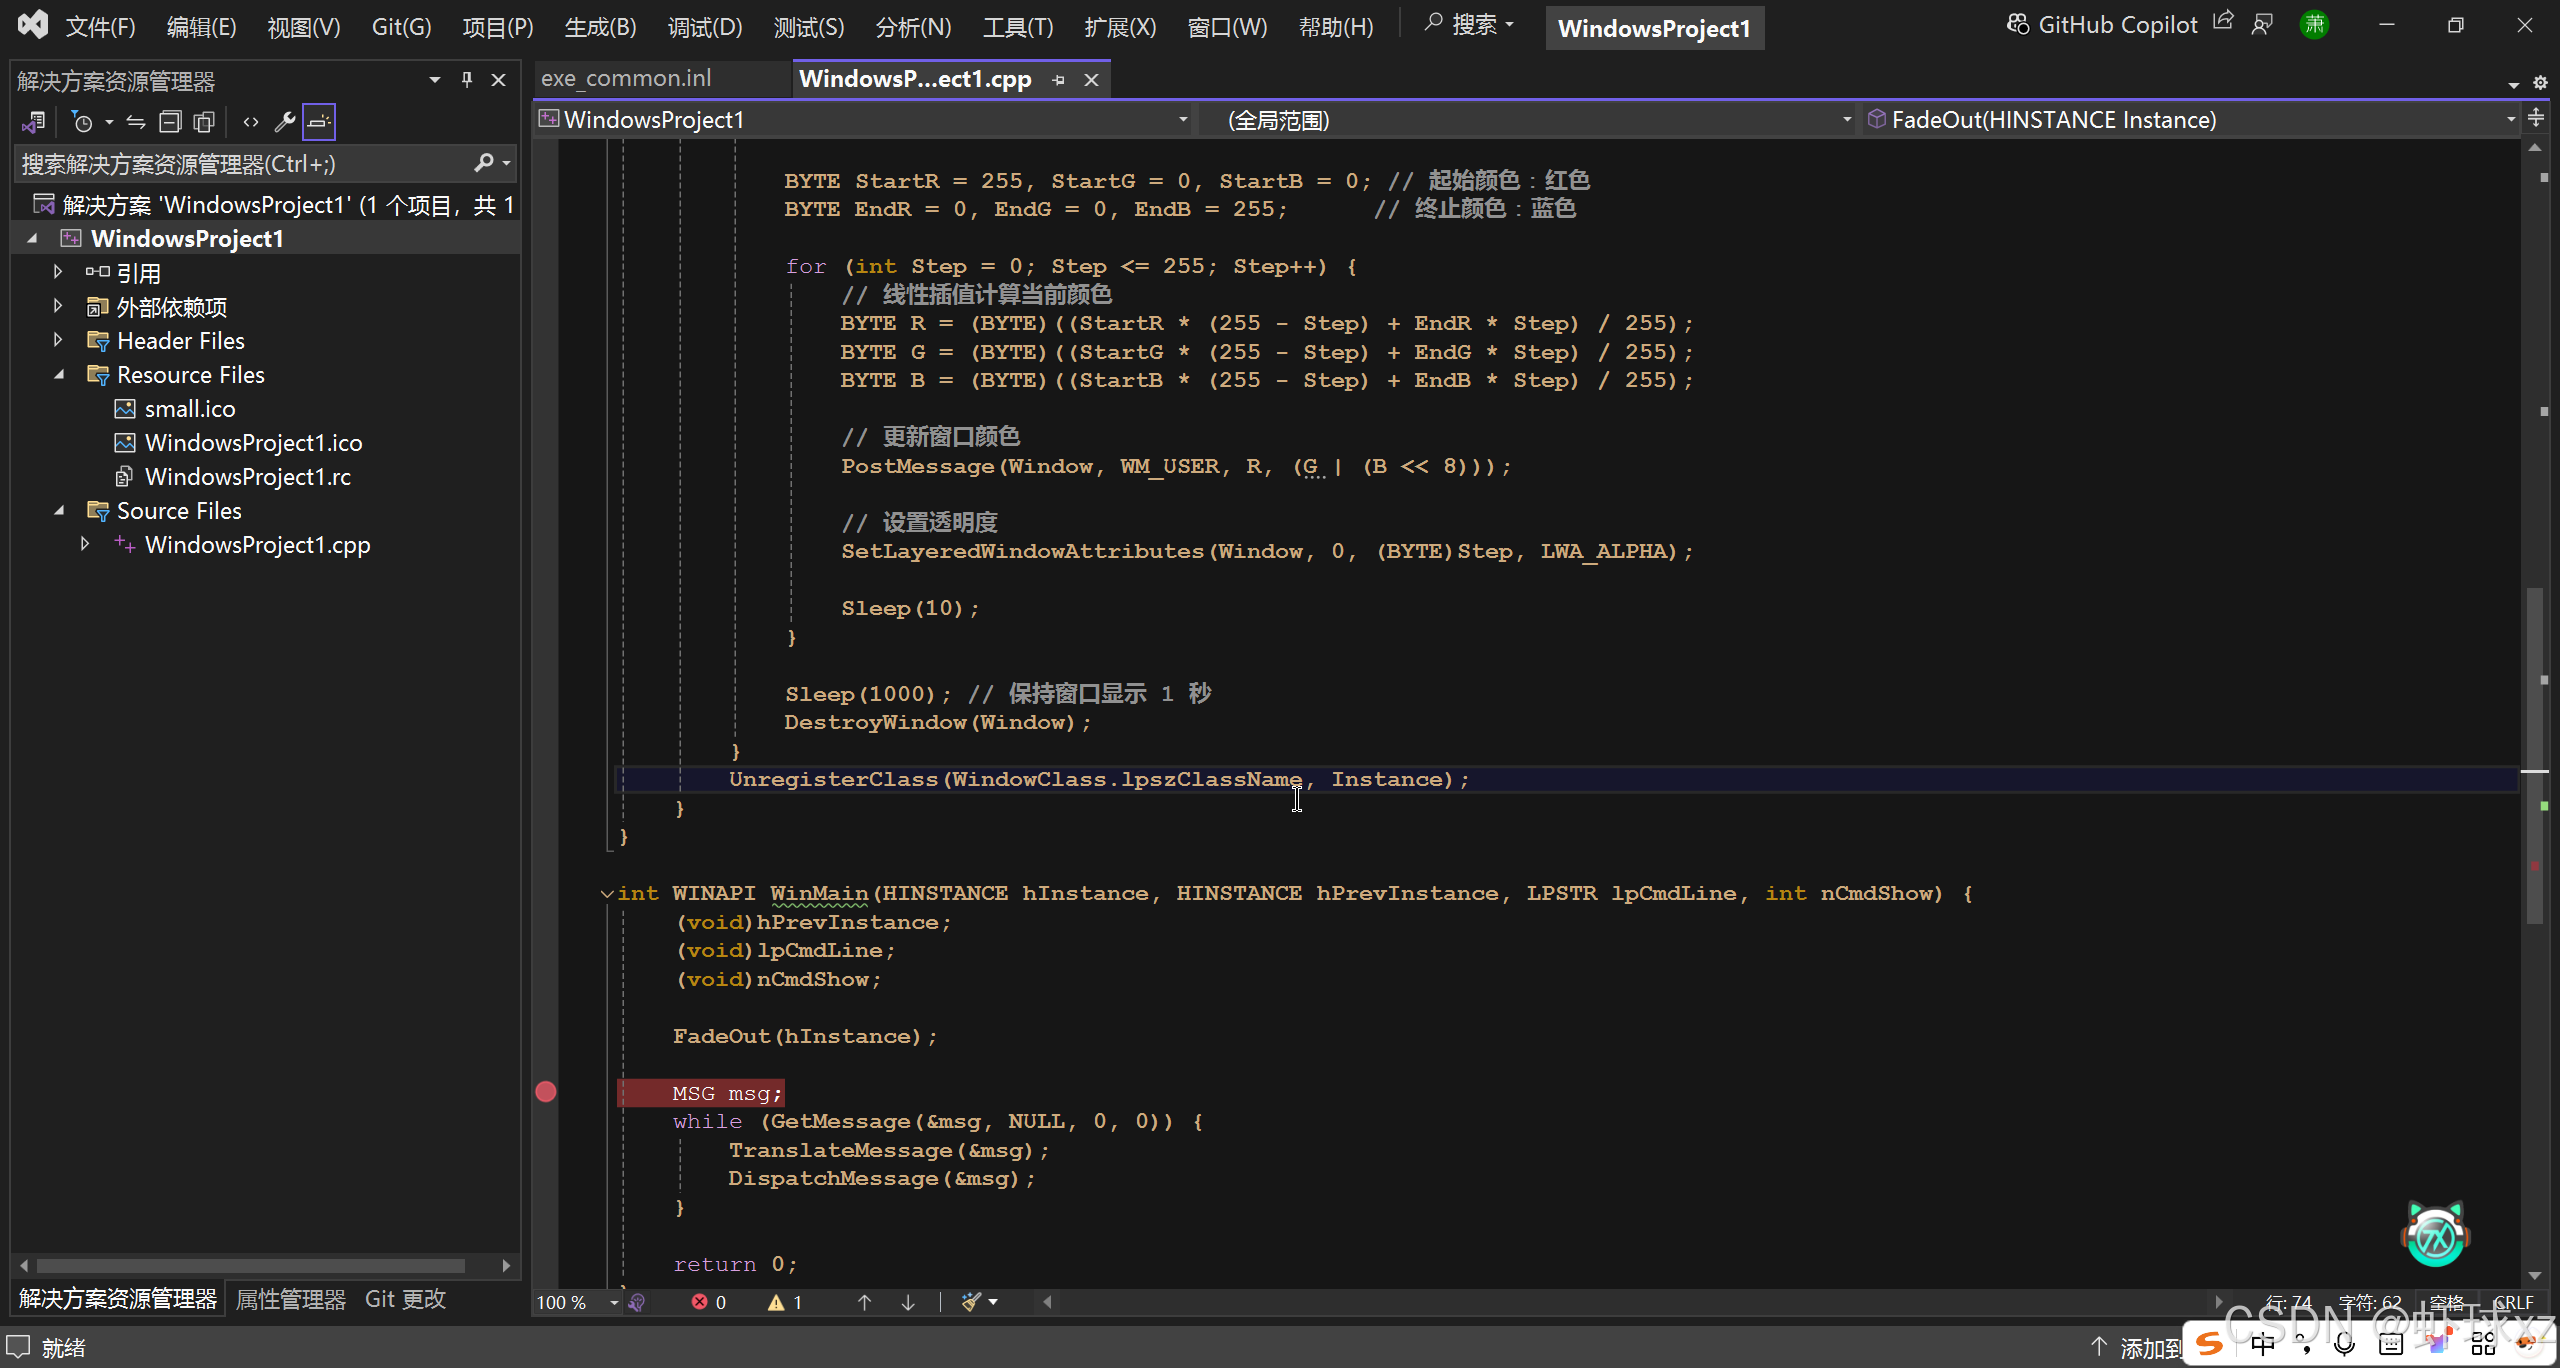
Task: Toggle pin on WindowsProject1.cpp tab
Action: coord(1058,80)
